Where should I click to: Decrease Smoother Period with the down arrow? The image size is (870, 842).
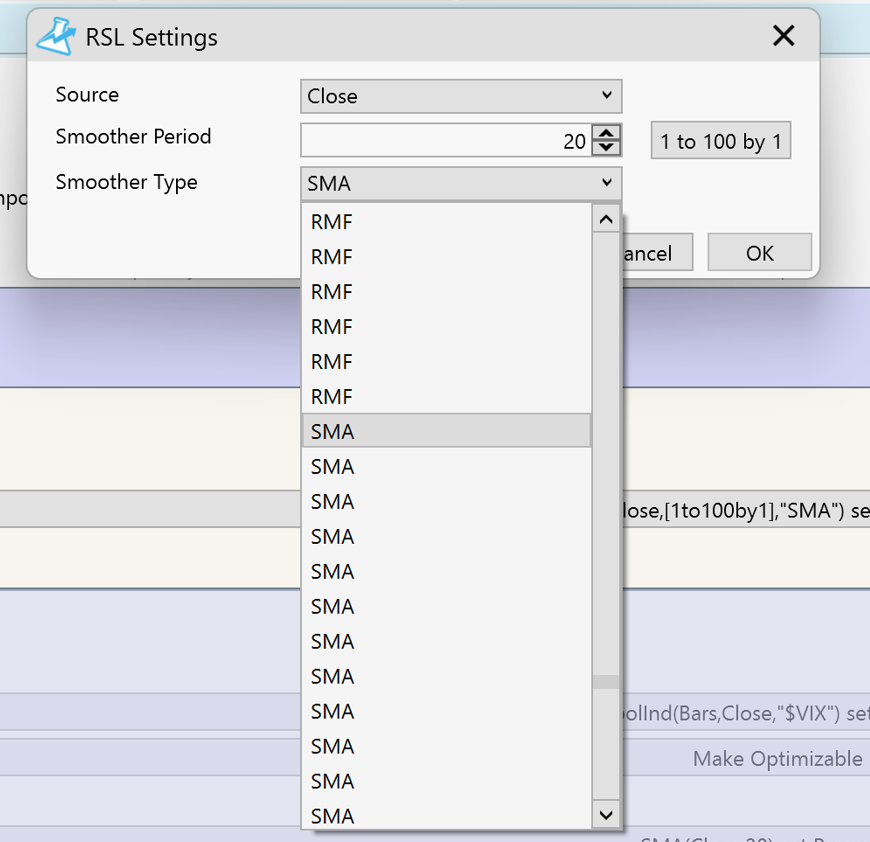click(x=606, y=148)
